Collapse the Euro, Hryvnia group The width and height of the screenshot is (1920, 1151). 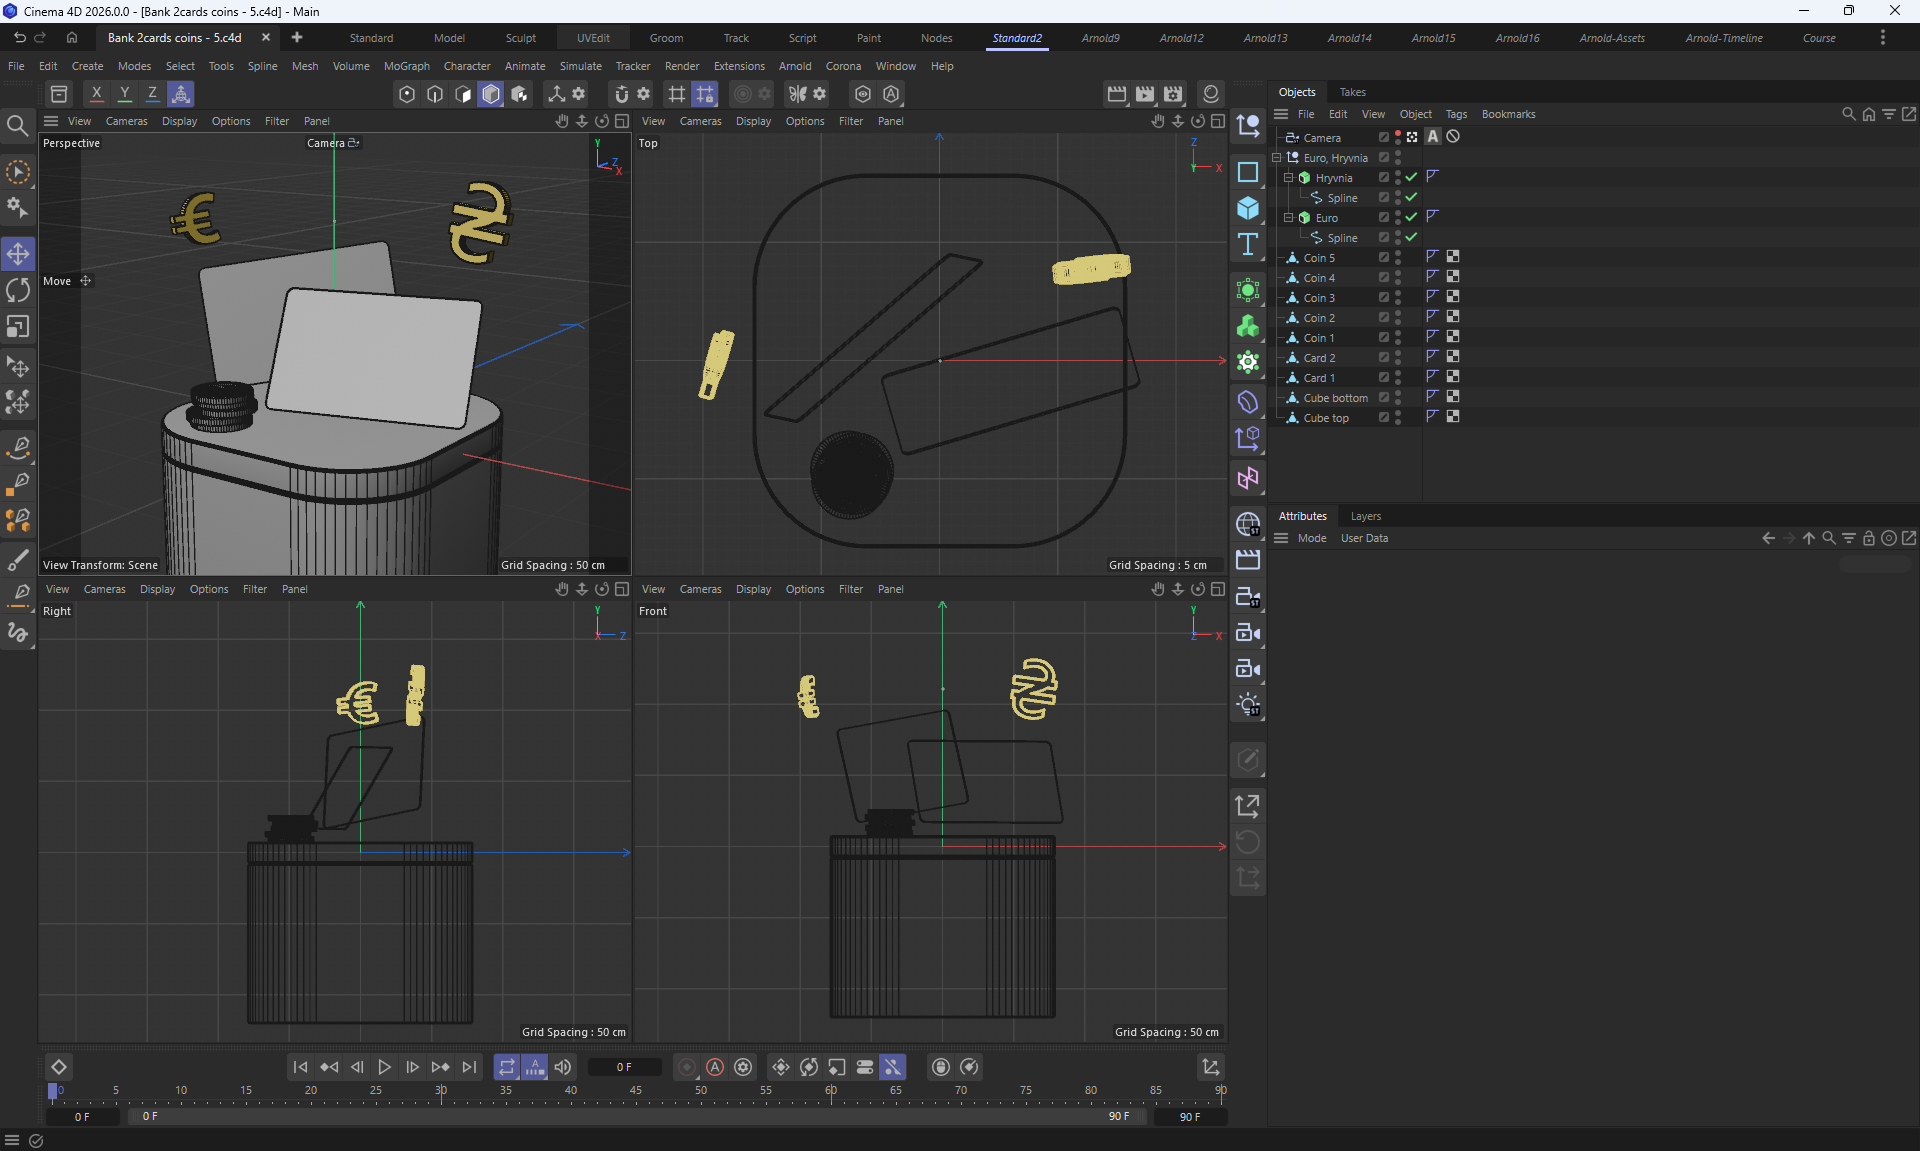point(1276,158)
